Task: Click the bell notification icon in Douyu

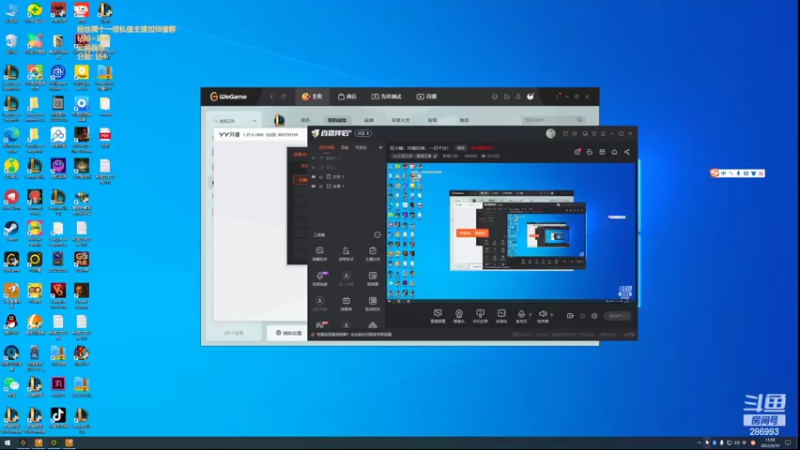Action: click(x=614, y=152)
